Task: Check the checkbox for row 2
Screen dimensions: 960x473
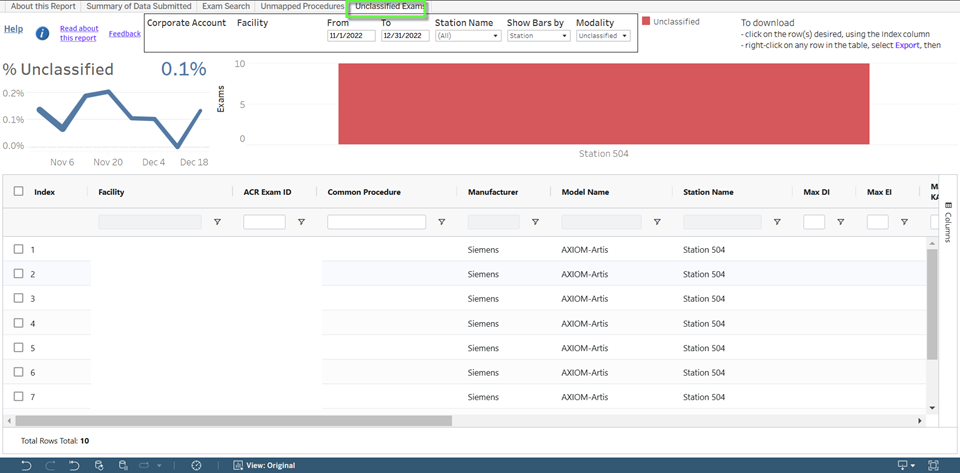Action: [x=18, y=274]
